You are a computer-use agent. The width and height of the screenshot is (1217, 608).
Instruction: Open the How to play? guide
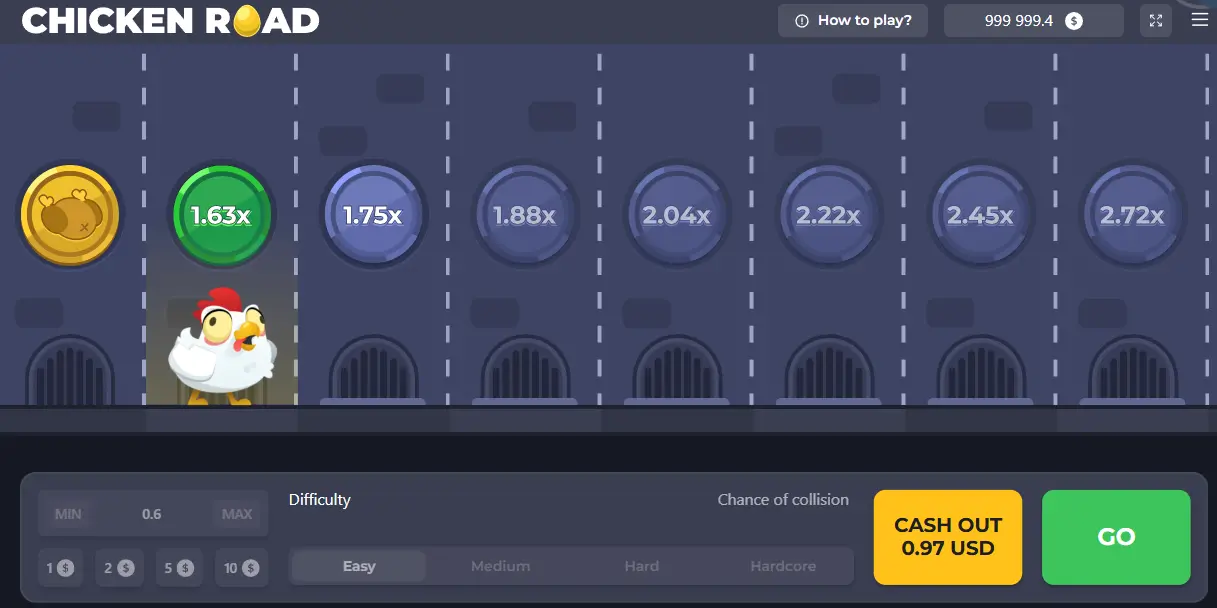click(x=853, y=21)
